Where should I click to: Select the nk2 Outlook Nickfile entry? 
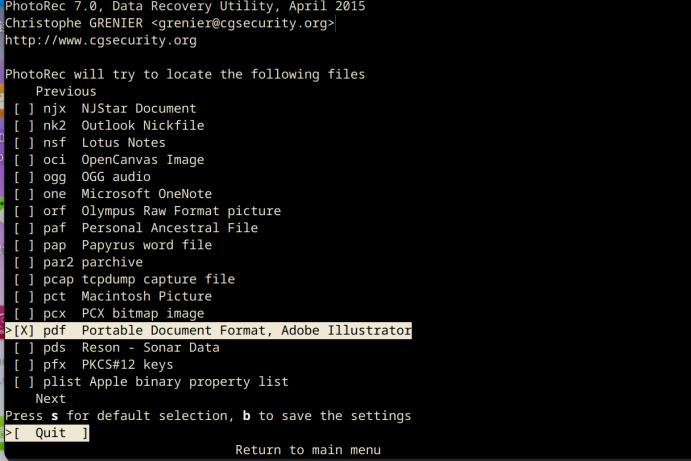(x=109, y=126)
